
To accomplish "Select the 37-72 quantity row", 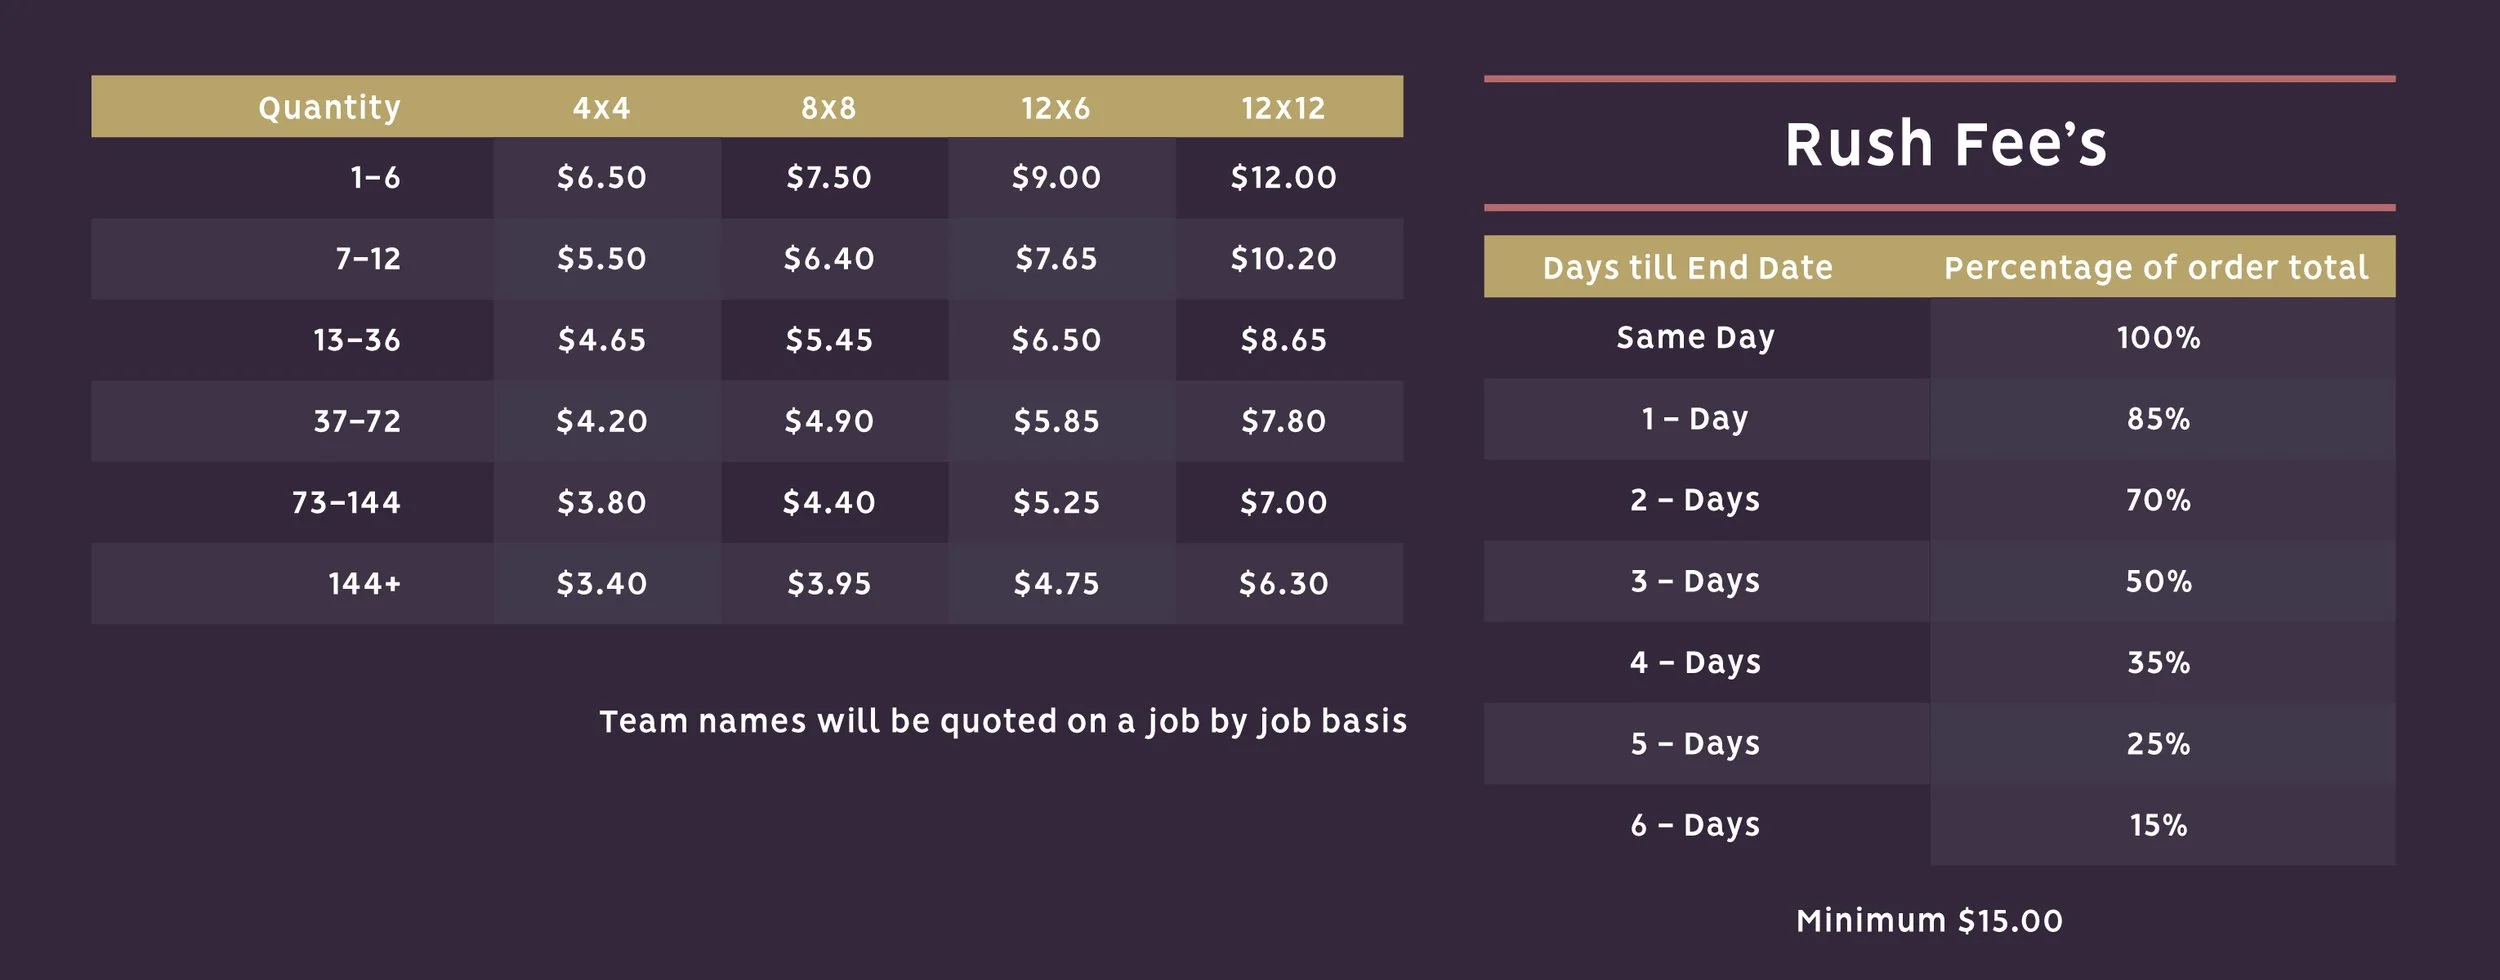I will tap(747, 421).
